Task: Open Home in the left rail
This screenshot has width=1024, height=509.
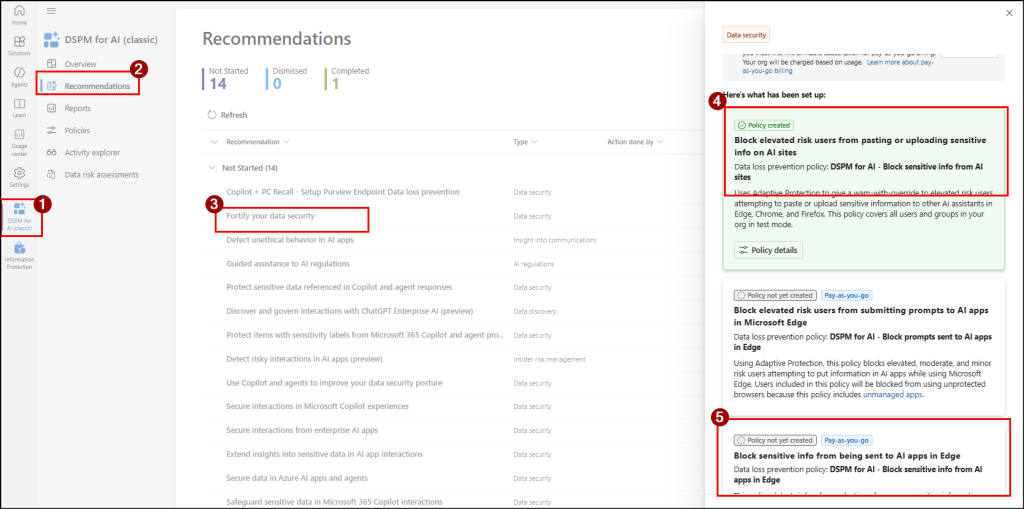Action: tap(20, 14)
